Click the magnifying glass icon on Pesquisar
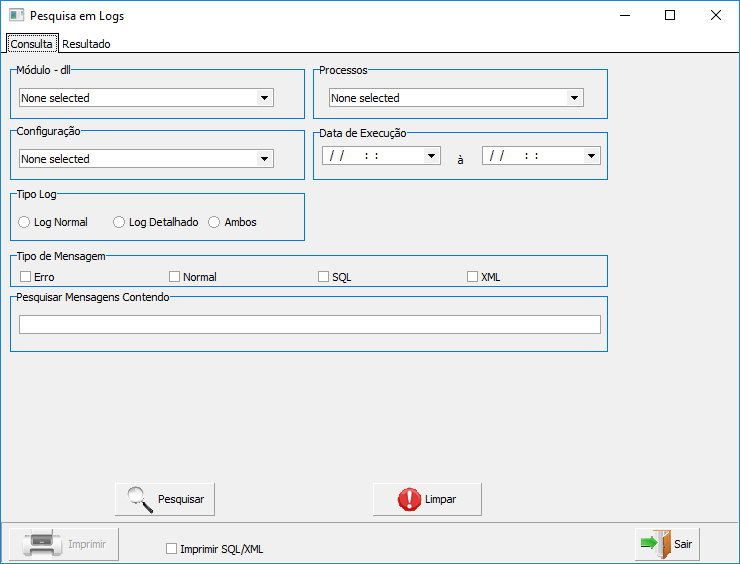Image resolution: width=740 pixels, height=564 pixels. 140,499
